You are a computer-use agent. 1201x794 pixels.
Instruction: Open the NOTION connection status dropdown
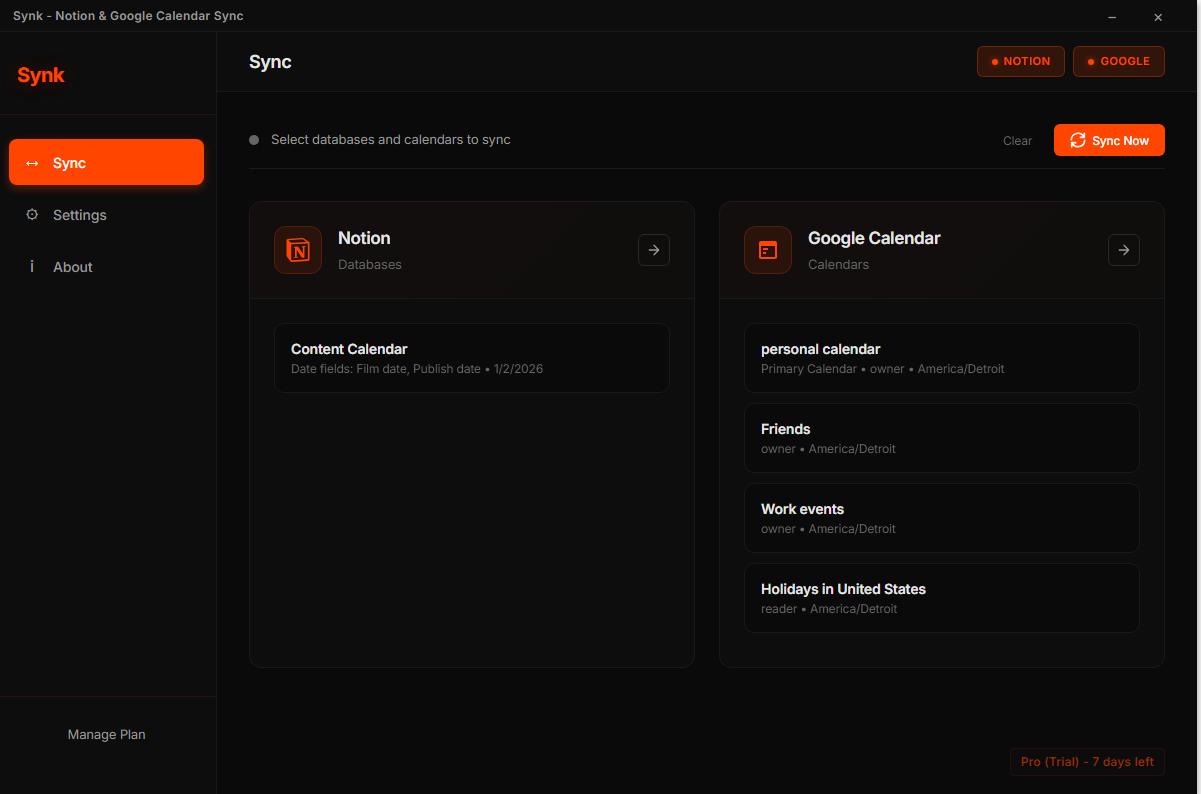pos(1020,61)
